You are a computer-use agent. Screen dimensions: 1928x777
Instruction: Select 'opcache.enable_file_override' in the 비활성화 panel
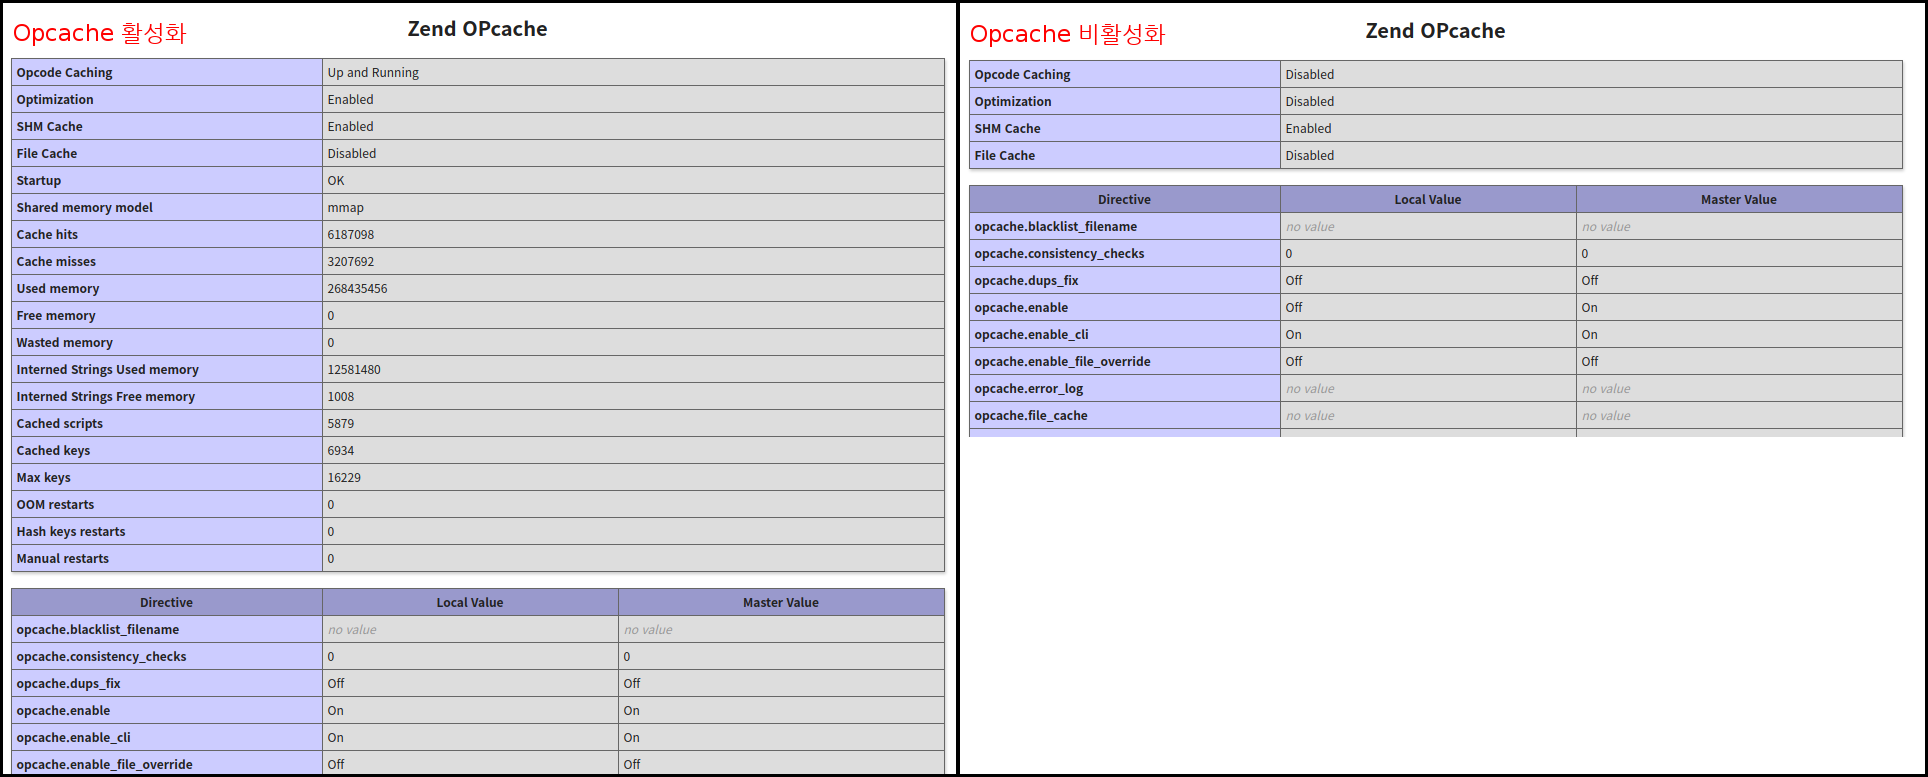[1062, 361]
